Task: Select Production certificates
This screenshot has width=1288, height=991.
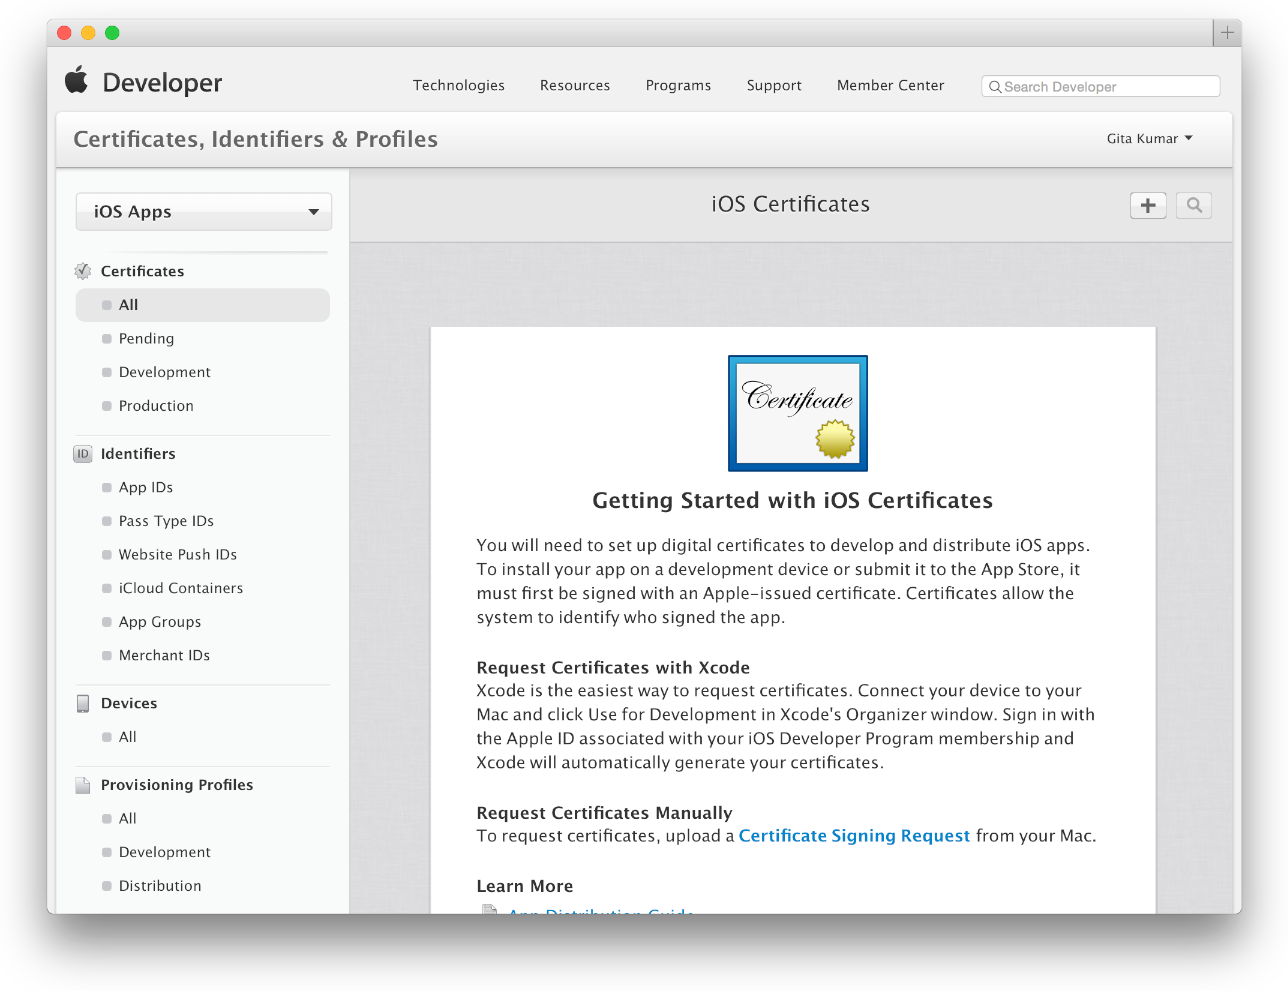Action: (156, 406)
